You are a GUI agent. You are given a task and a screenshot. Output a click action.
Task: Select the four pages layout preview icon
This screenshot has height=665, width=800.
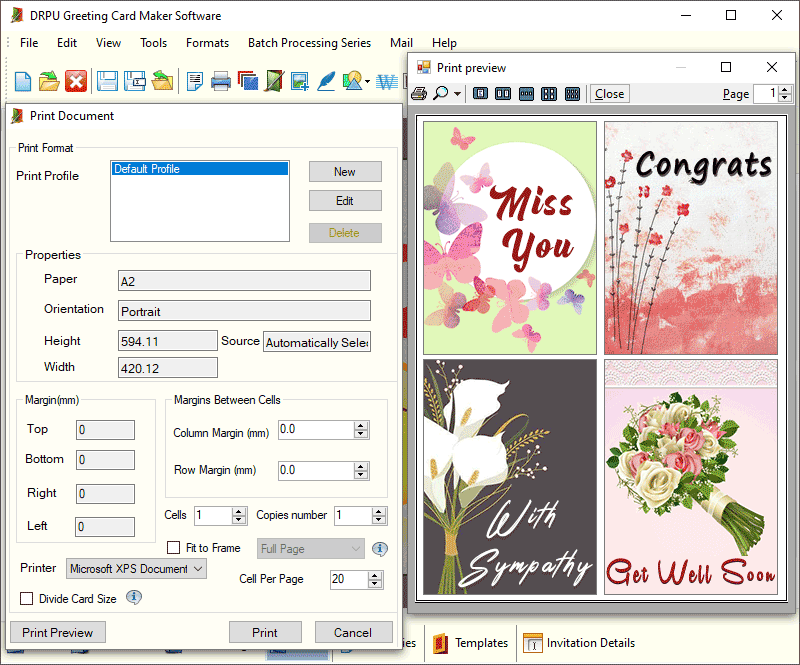(549, 93)
